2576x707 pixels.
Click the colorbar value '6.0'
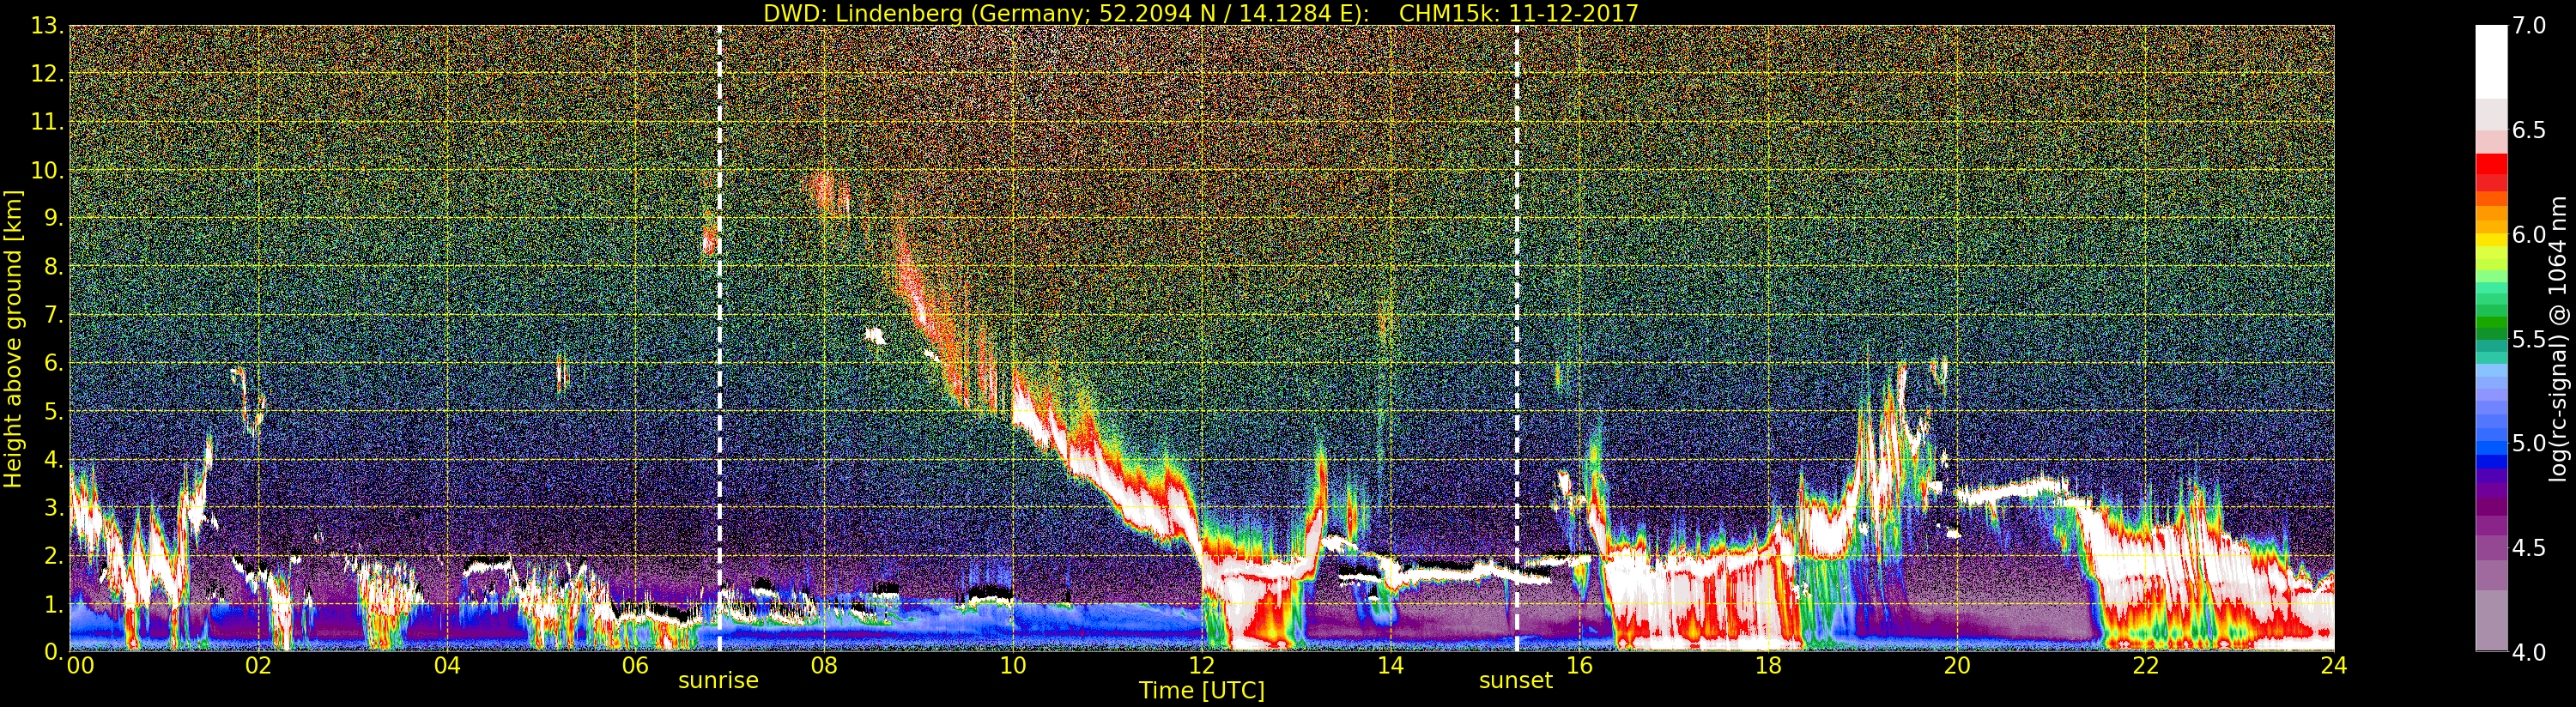click(x=2529, y=234)
